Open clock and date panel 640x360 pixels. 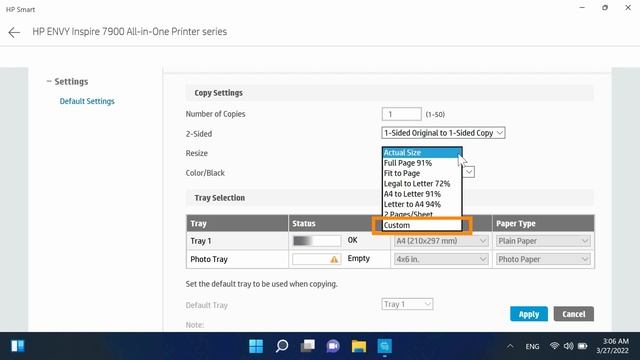coord(612,346)
